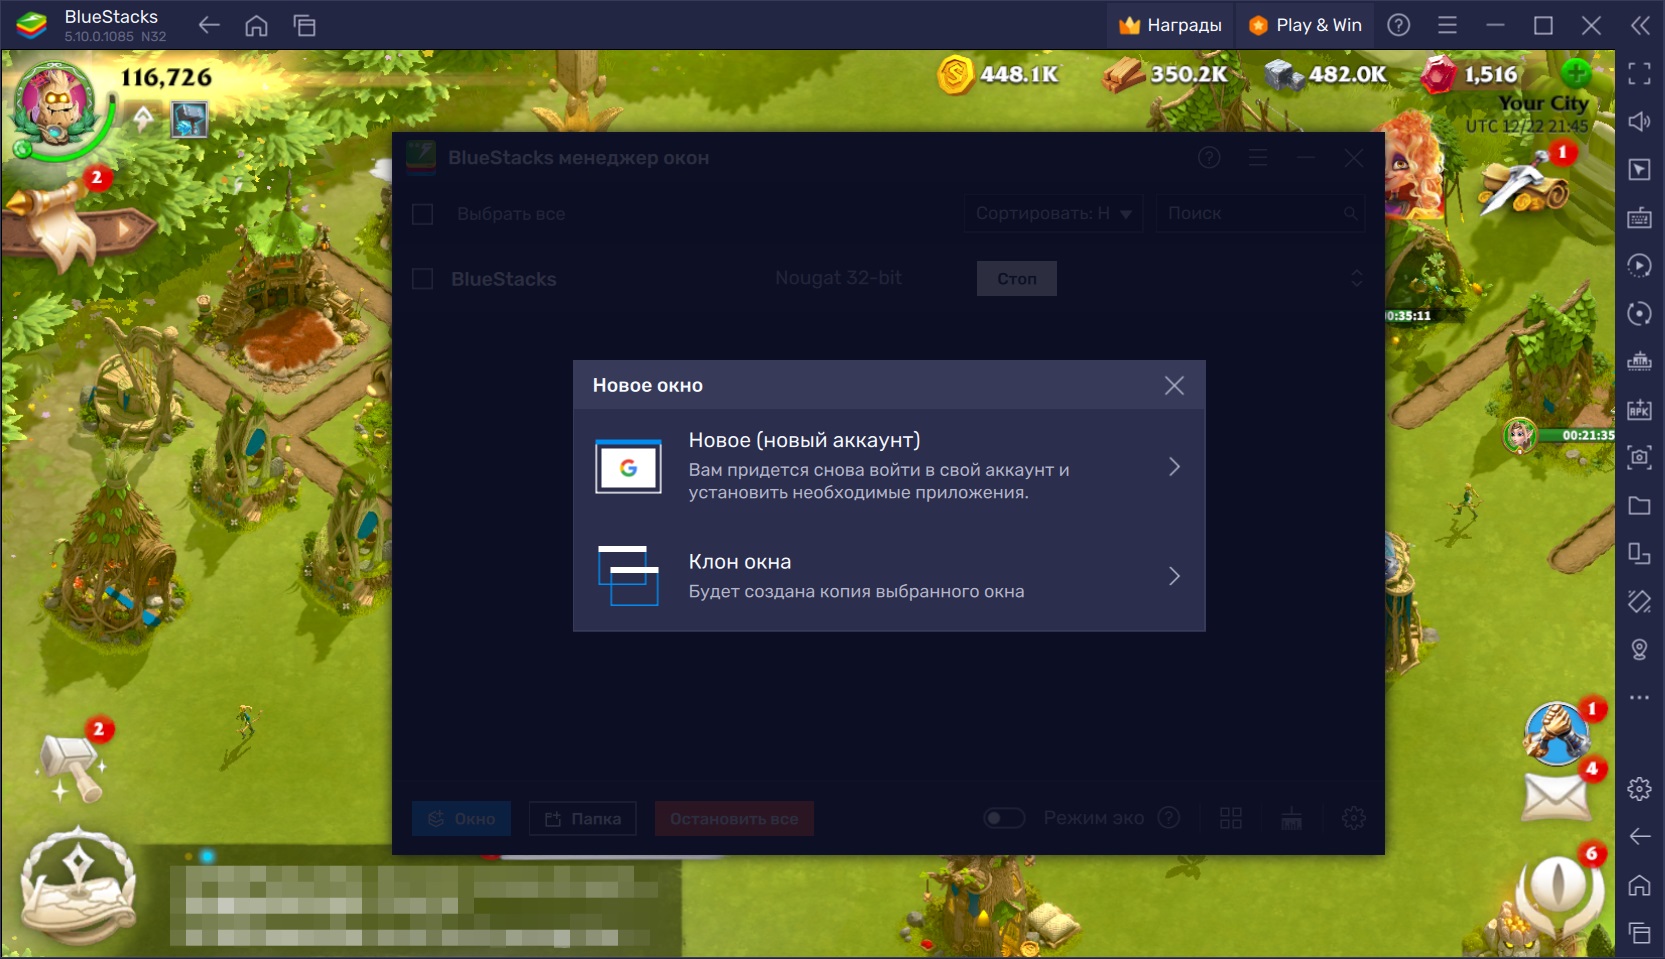Click the gold coins resource counter
Viewport: 1665px width, 959px height.
click(x=998, y=74)
